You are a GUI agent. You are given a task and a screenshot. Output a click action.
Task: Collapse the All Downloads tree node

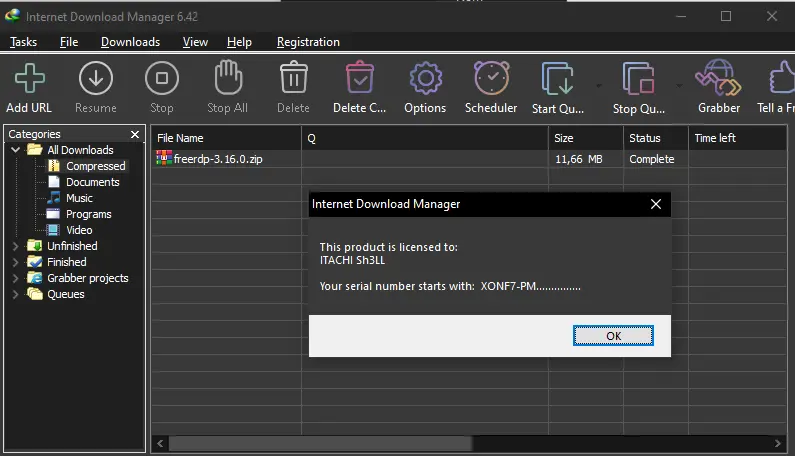click(15, 150)
